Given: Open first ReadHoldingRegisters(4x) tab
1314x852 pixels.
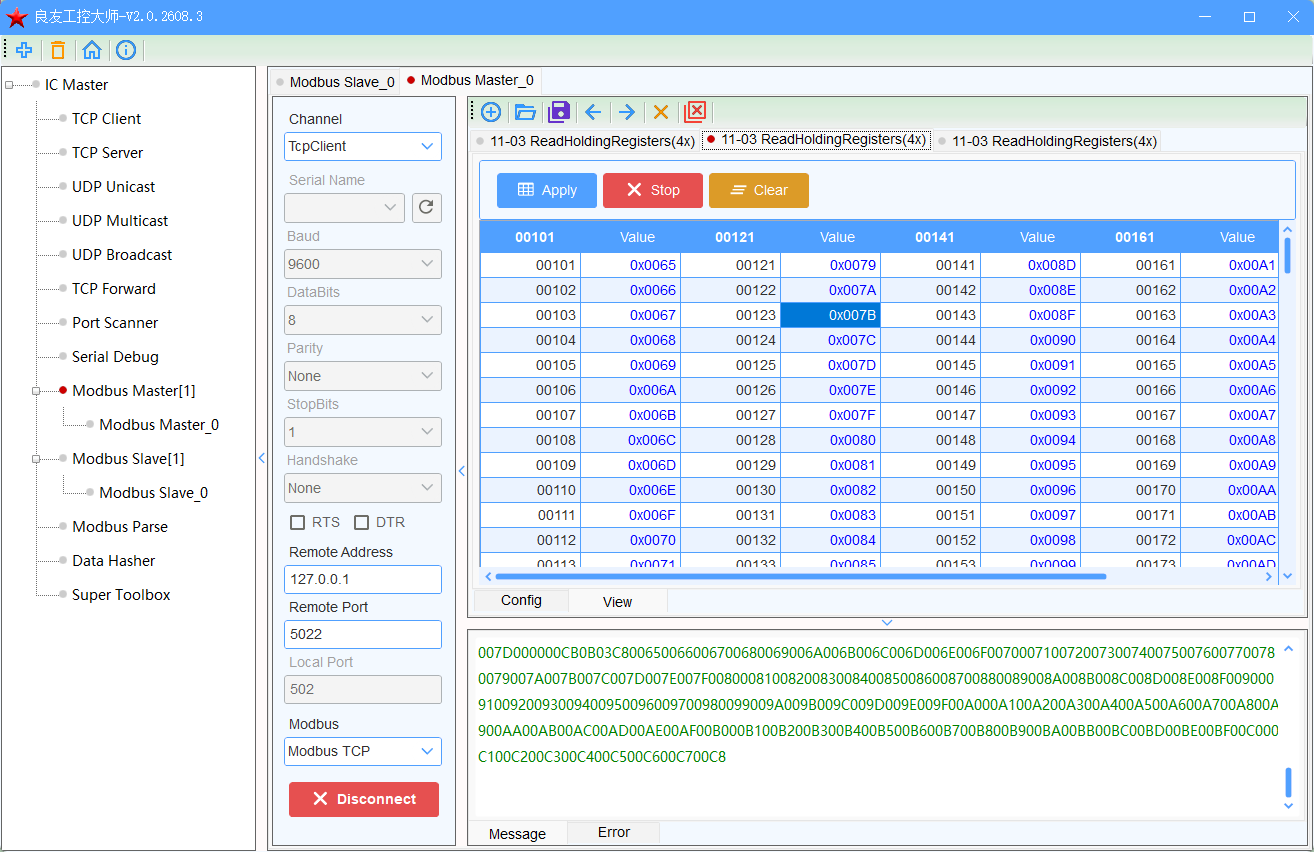Looking at the screenshot, I should click(x=585, y=141).
